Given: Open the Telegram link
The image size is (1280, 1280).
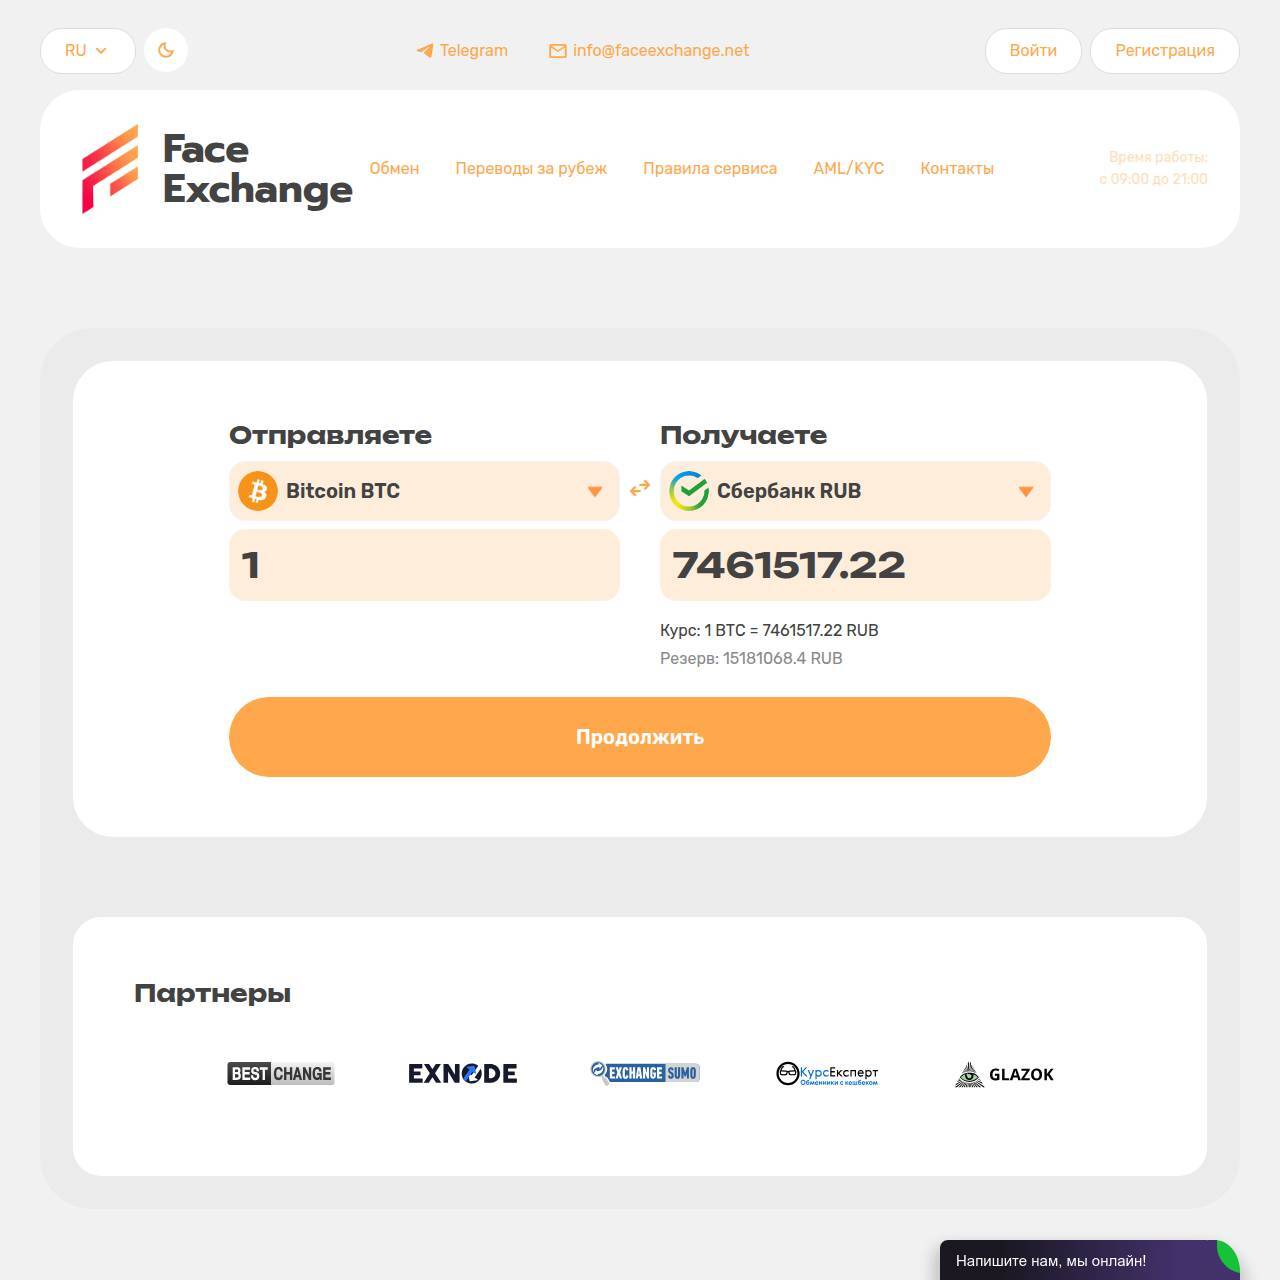Looking at the screenshot, I should (x=462, y=50).
